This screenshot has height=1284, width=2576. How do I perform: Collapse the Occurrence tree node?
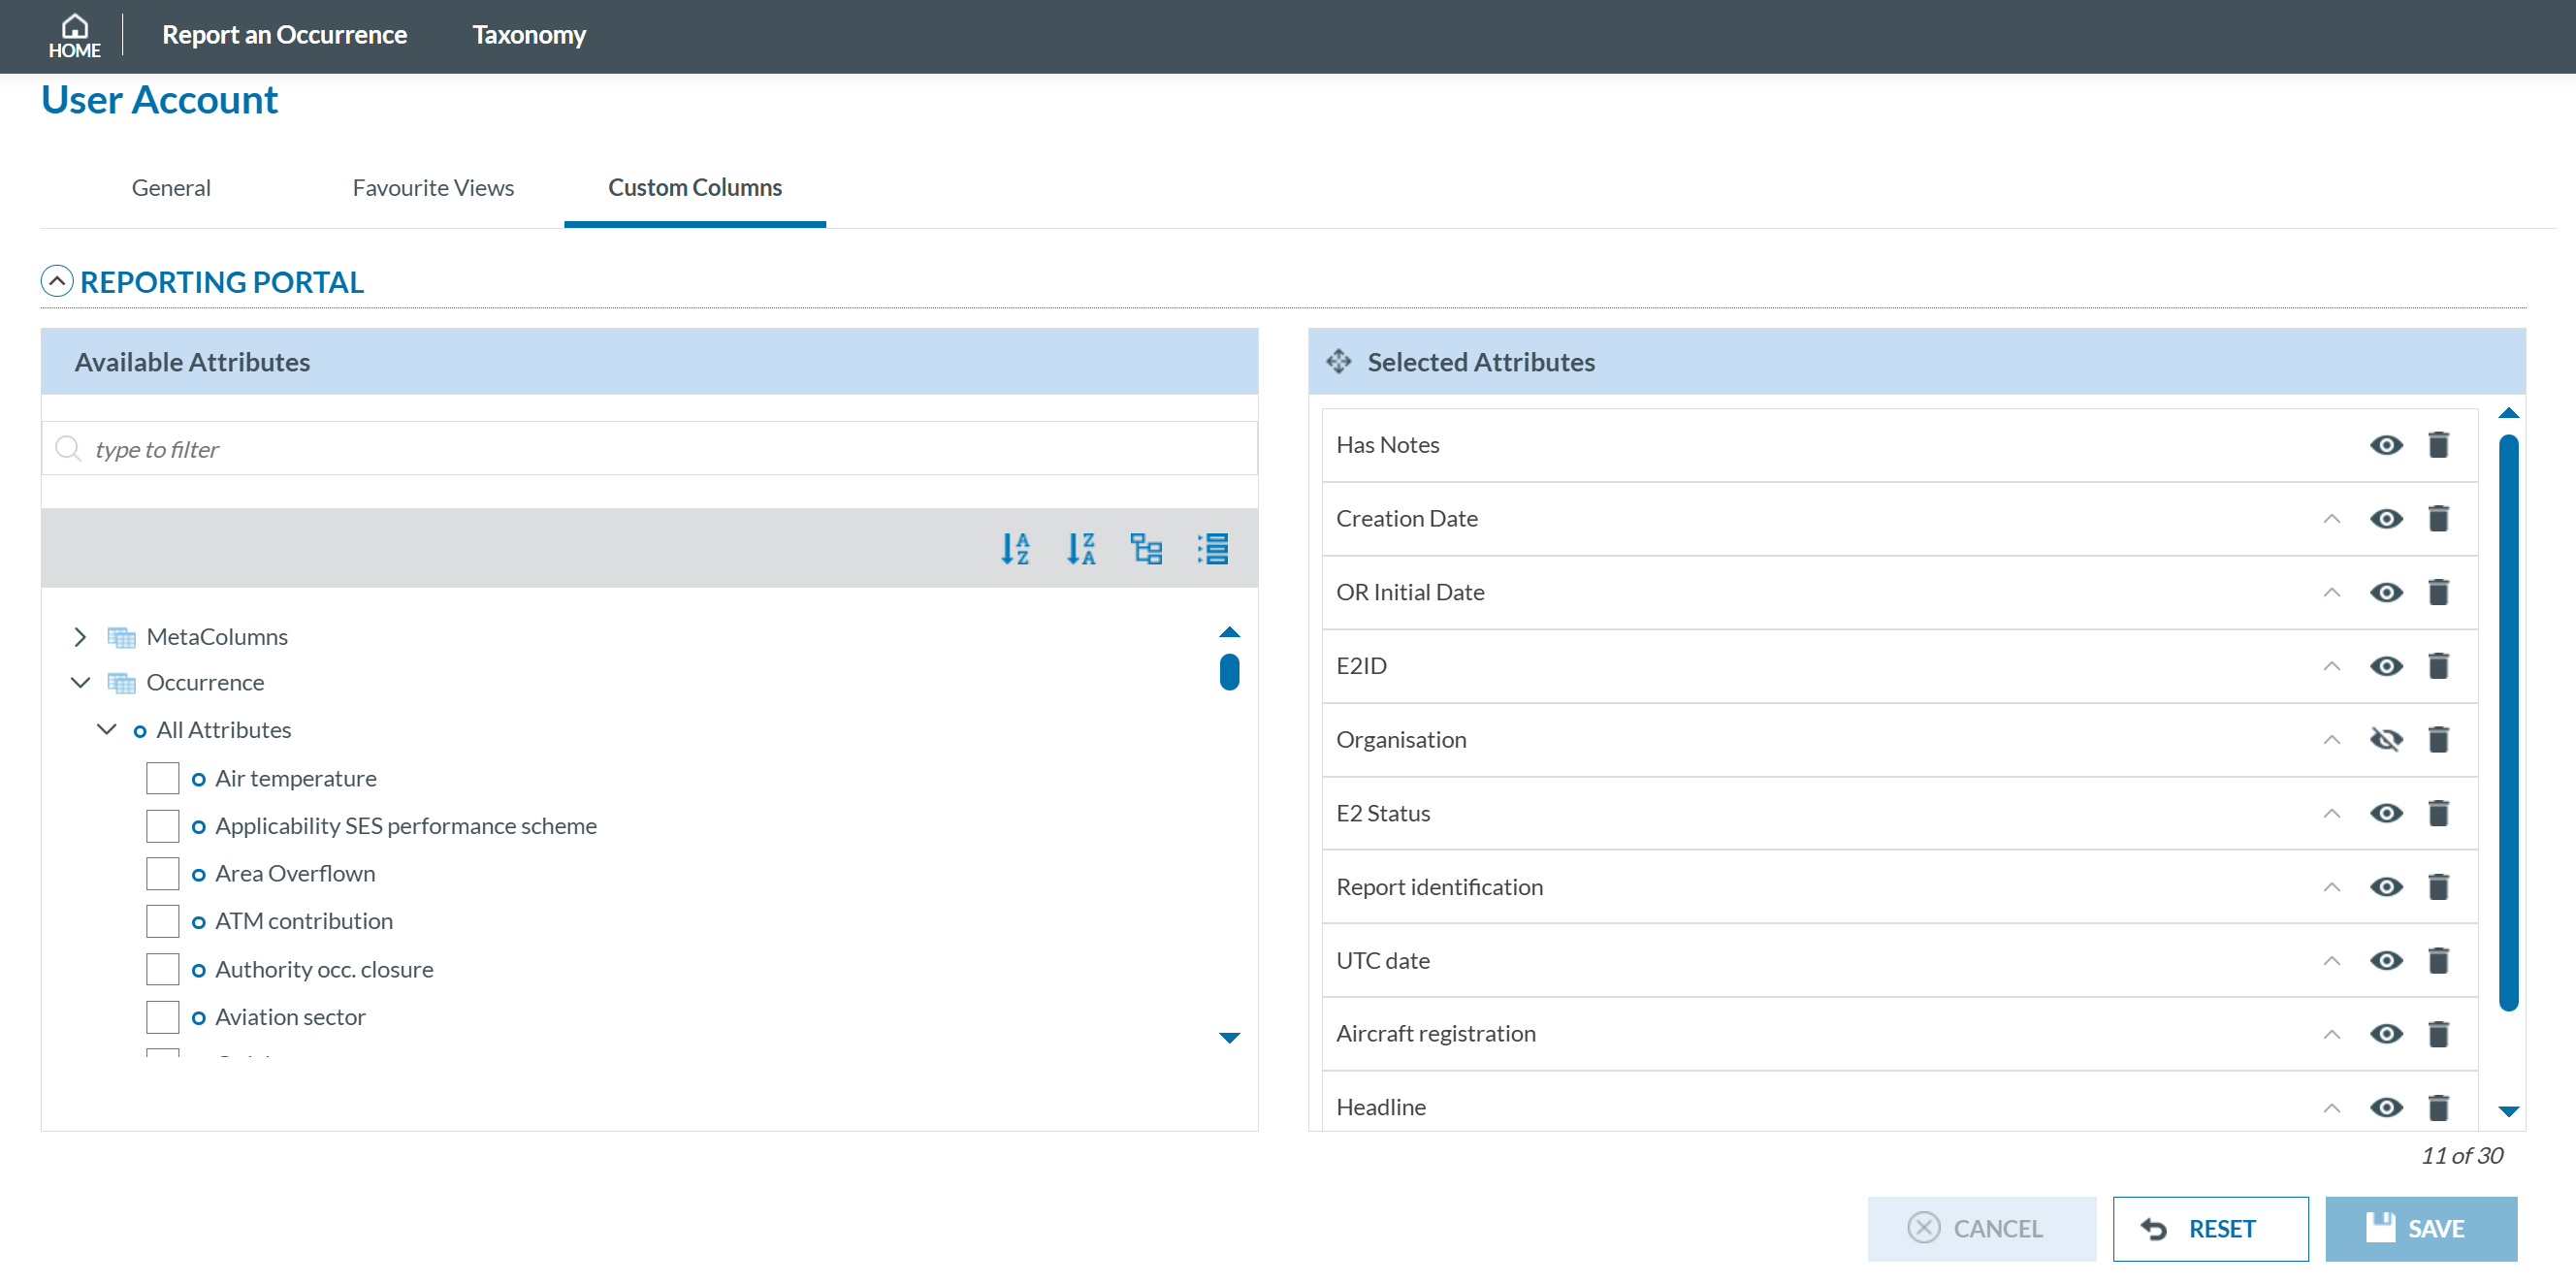click(x=80, y=683)
